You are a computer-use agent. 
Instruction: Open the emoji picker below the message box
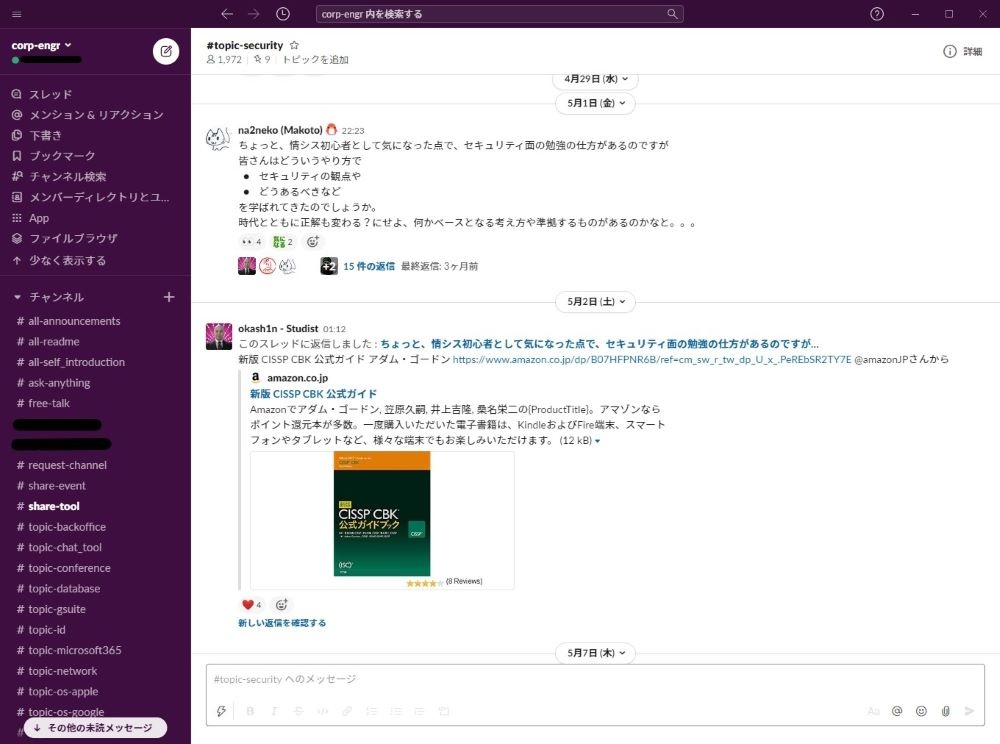(921, 711)
